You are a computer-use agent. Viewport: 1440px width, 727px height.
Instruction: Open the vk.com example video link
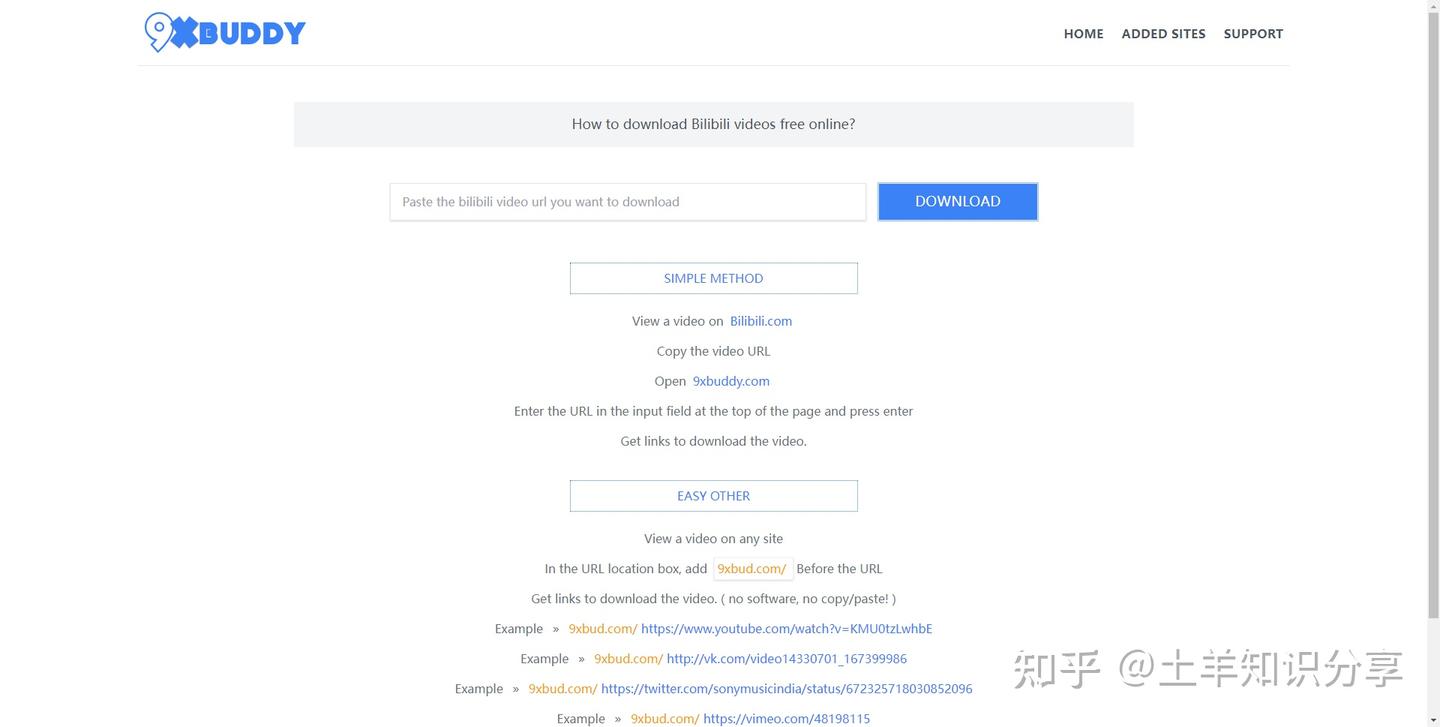tap(787, 659)
